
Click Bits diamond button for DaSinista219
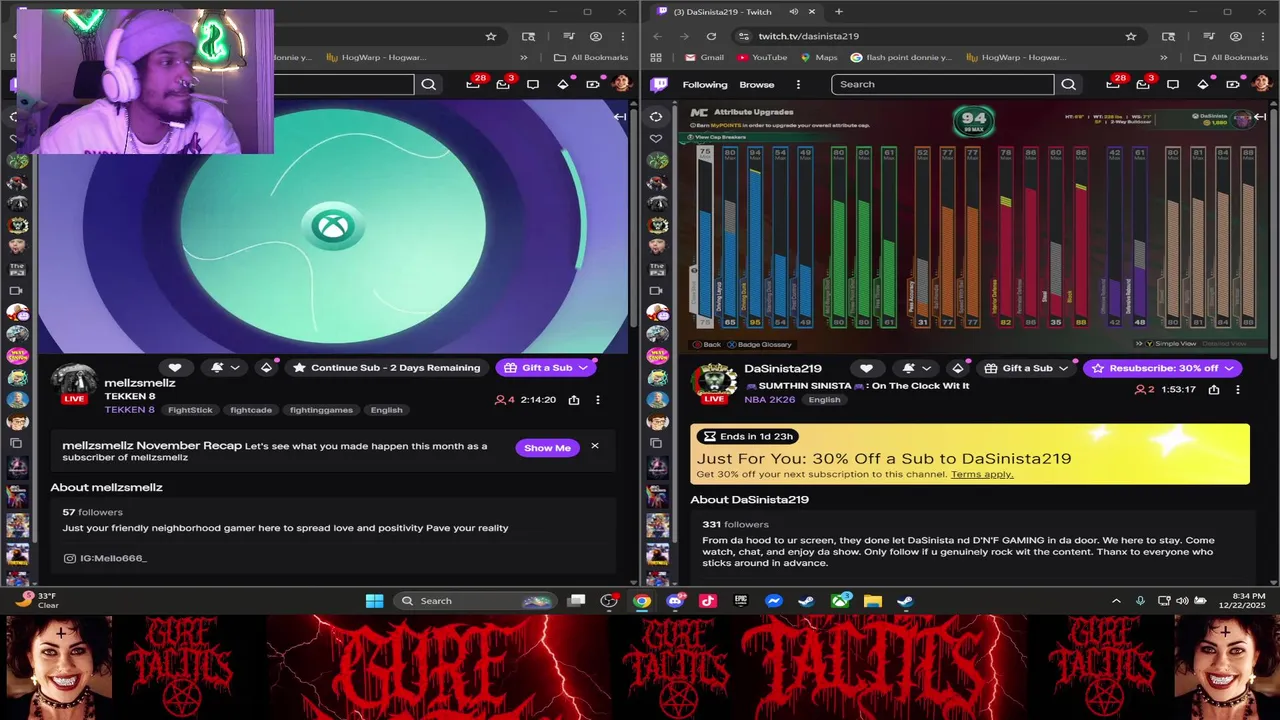point(958,368)
